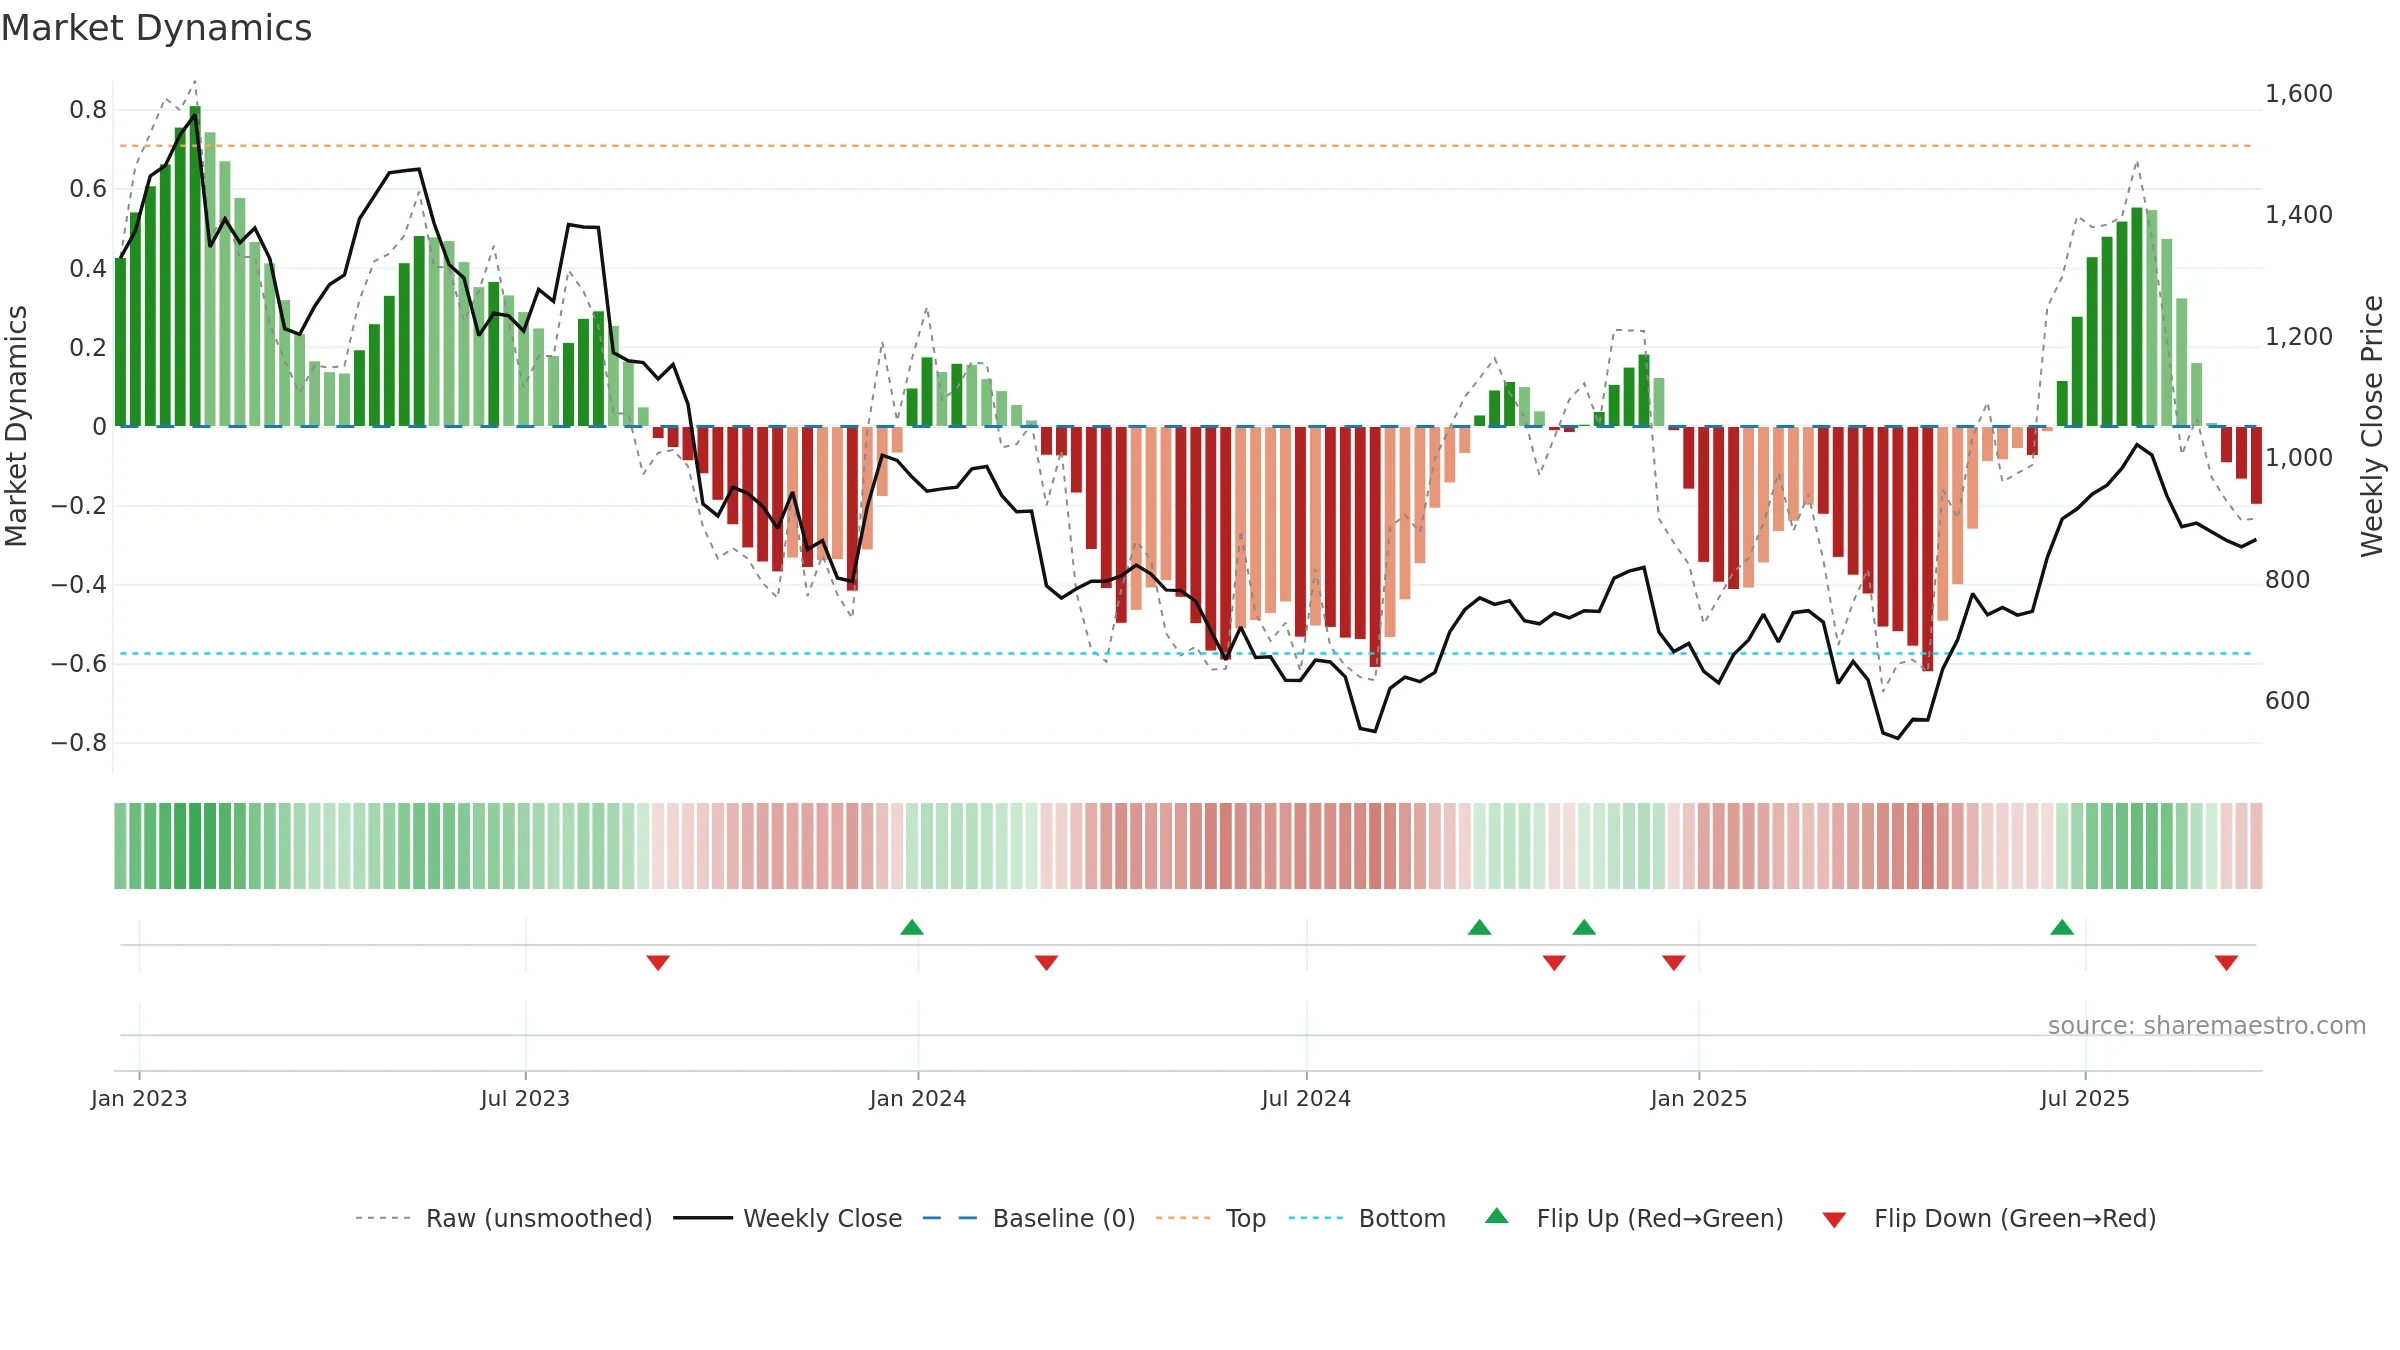The image size is (2400, 1350).
Task: Toggle the Top legend entry
Action: [1211, 1218]
